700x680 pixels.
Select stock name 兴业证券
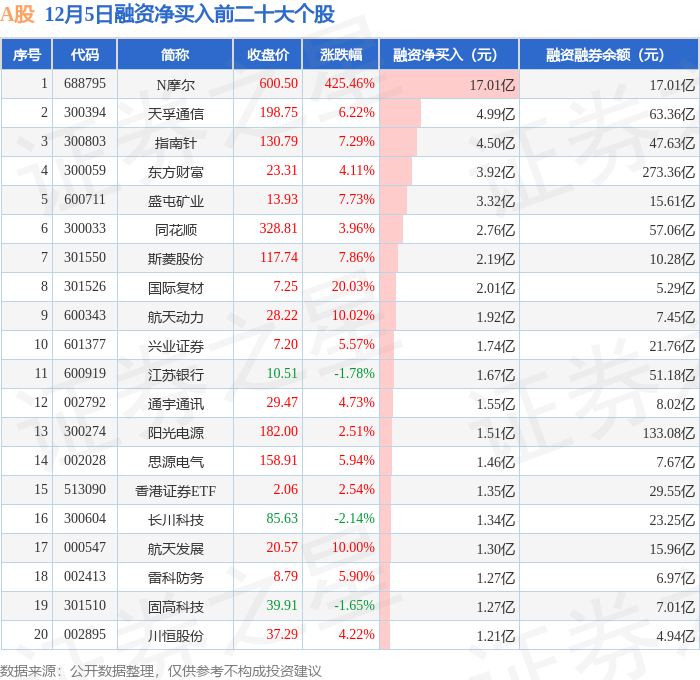175,346
